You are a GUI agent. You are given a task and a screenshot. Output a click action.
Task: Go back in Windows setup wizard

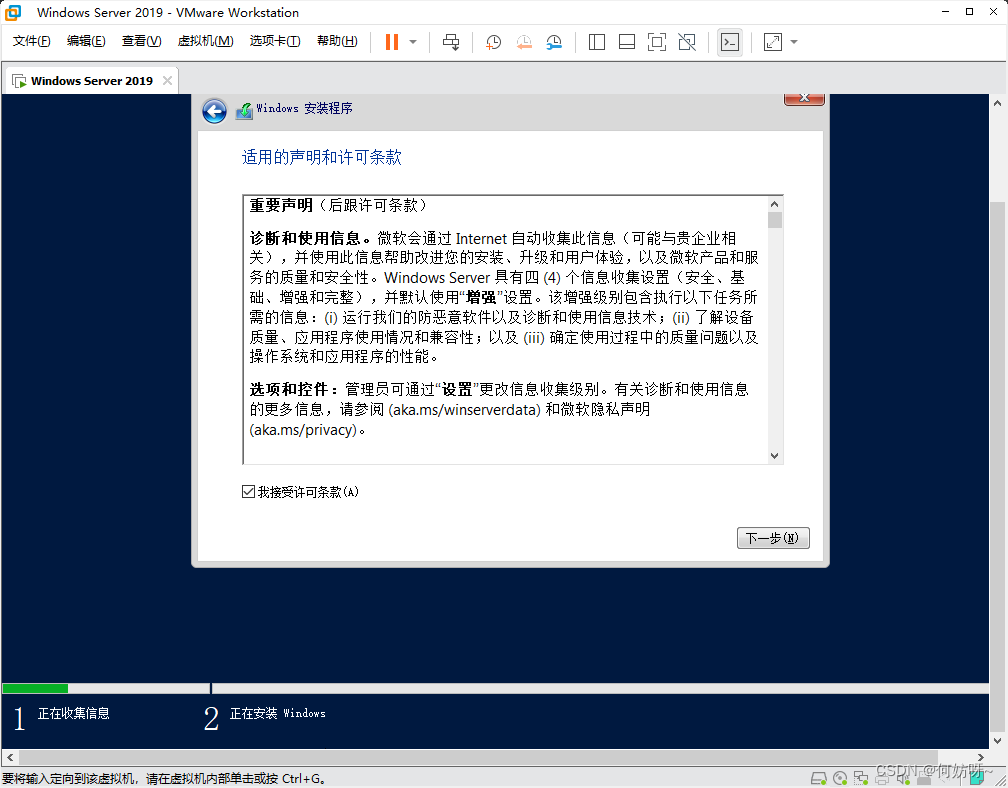(x=214, y=111)
